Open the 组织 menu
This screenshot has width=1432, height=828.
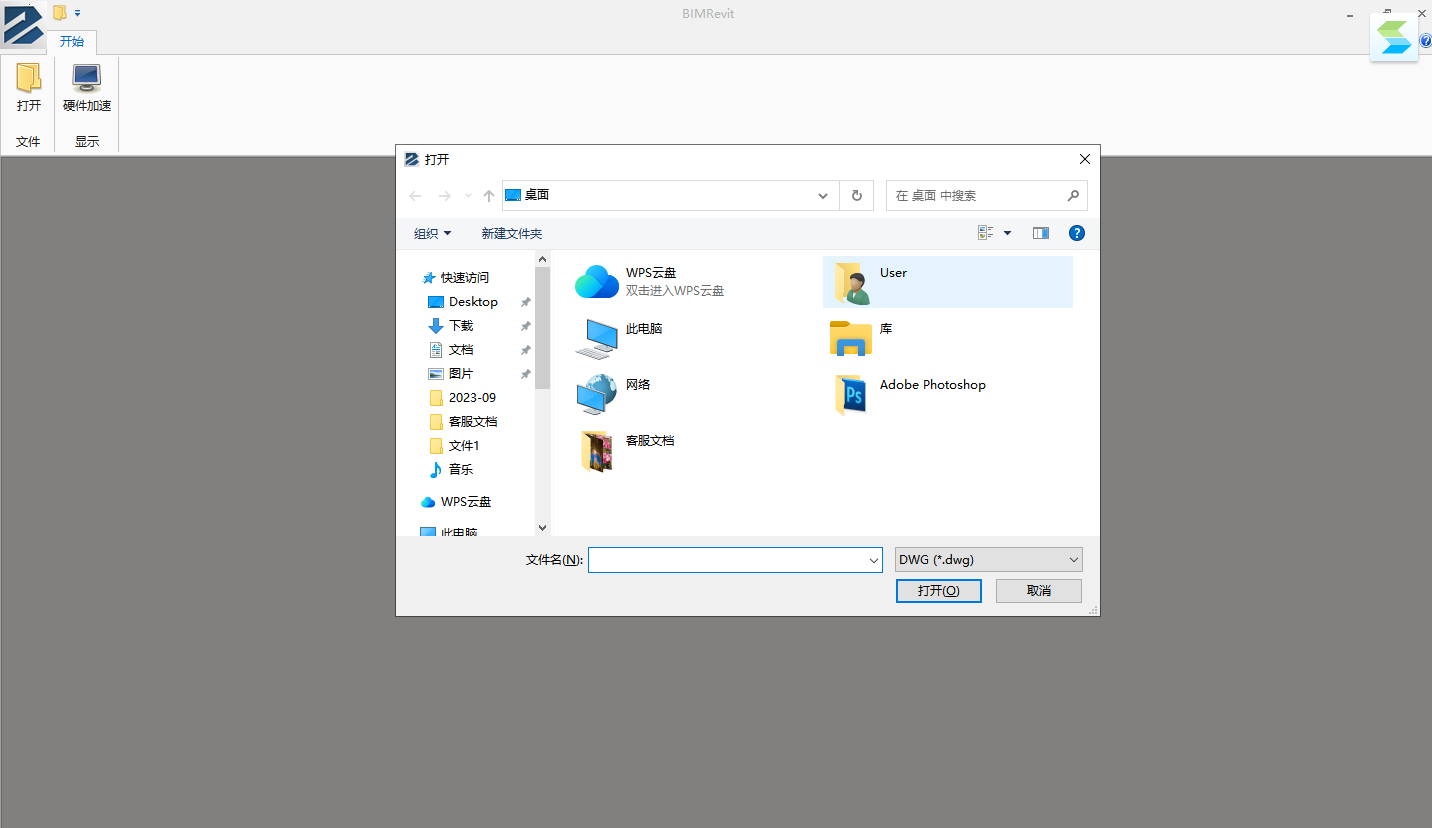432,233
